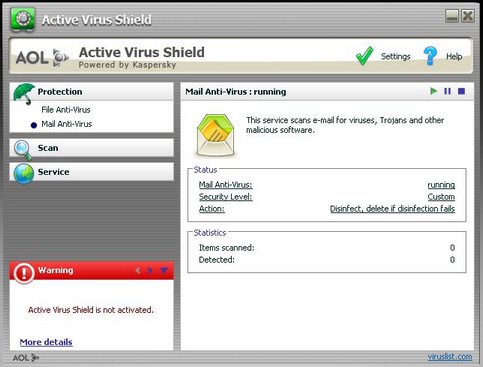The height and width of the screenshot is (367, 483).
Task: Click the green umbrella Protection icon
Action: pos(24,93)
